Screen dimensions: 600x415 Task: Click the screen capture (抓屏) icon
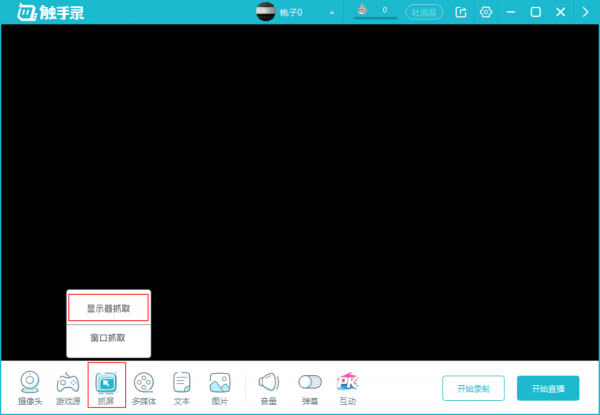click(106, 384)
